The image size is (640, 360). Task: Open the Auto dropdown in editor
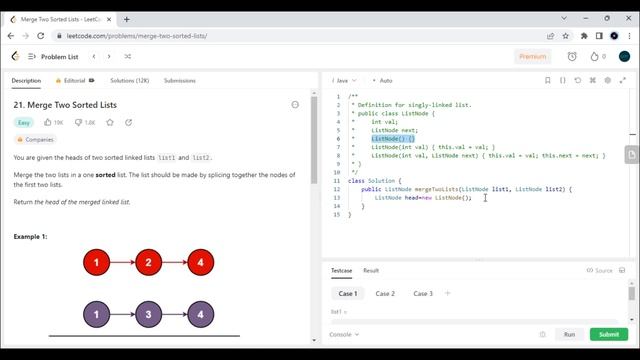pos(382,81)
